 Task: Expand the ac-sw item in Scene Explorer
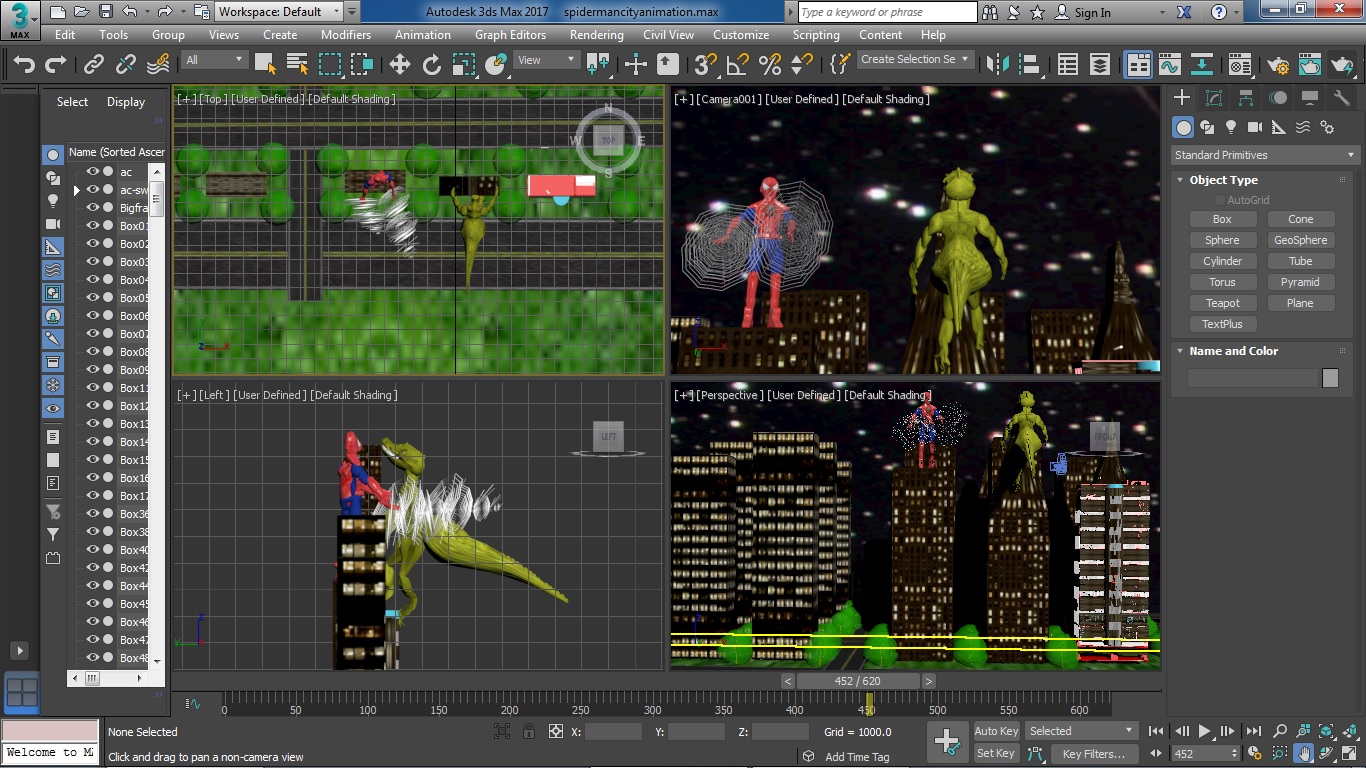pos(77,190)
